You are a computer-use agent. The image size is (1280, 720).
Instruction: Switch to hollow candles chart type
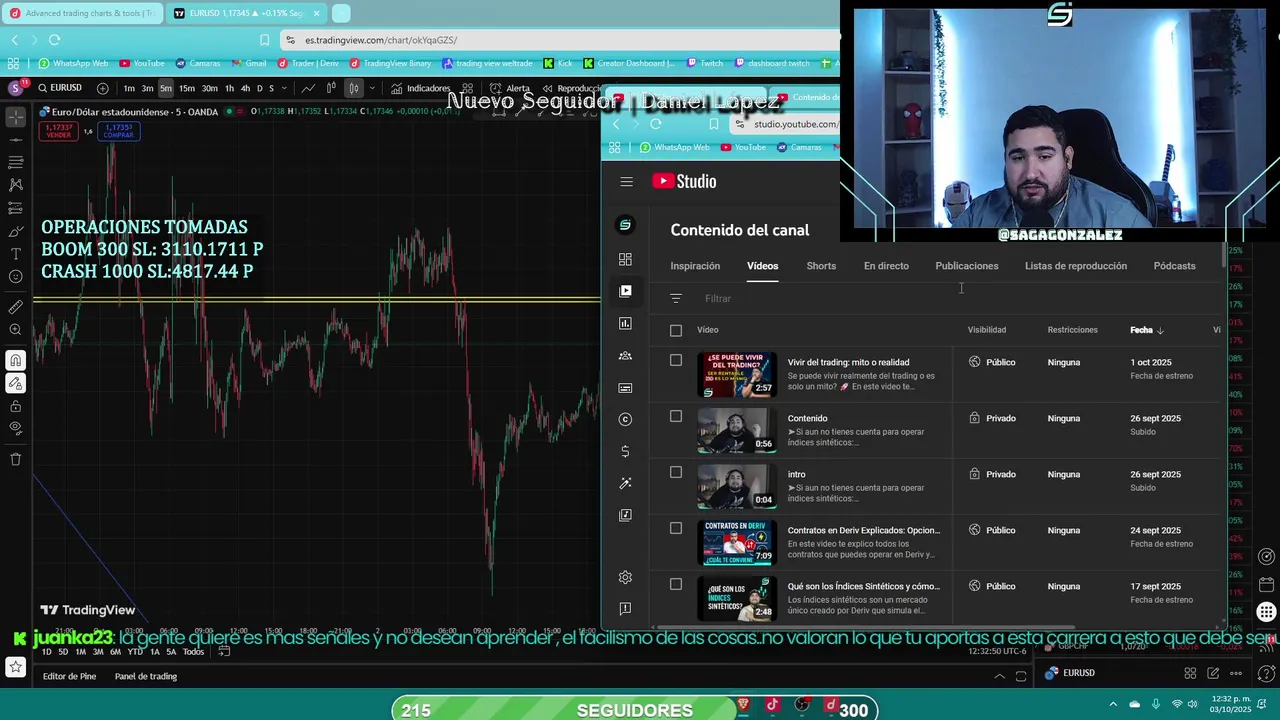click(331, 88)
